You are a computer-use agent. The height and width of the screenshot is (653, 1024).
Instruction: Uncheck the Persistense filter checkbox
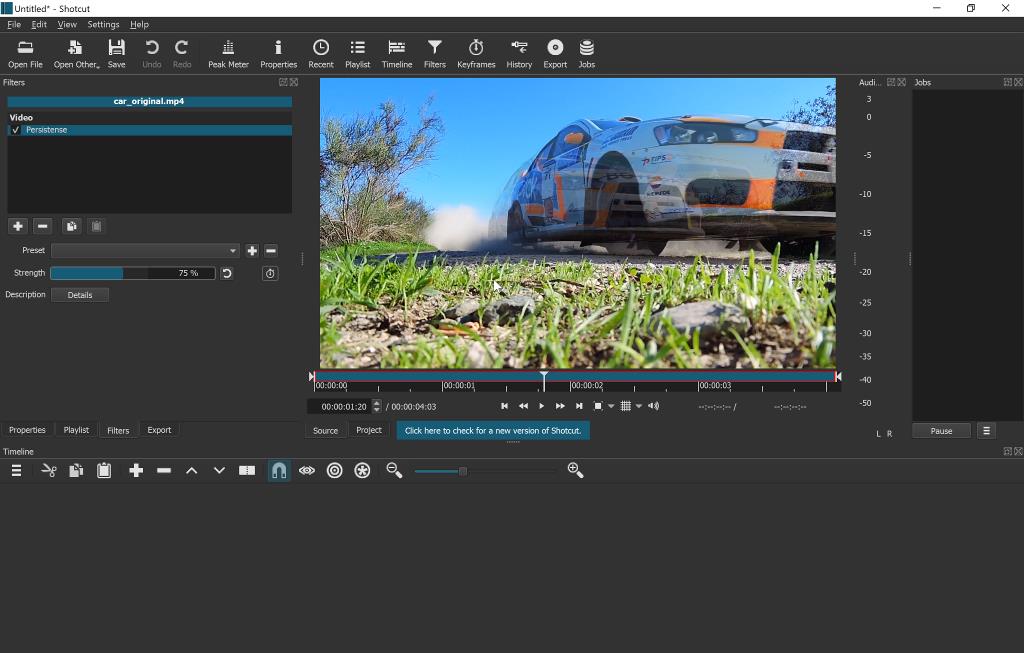pos(16,130)
